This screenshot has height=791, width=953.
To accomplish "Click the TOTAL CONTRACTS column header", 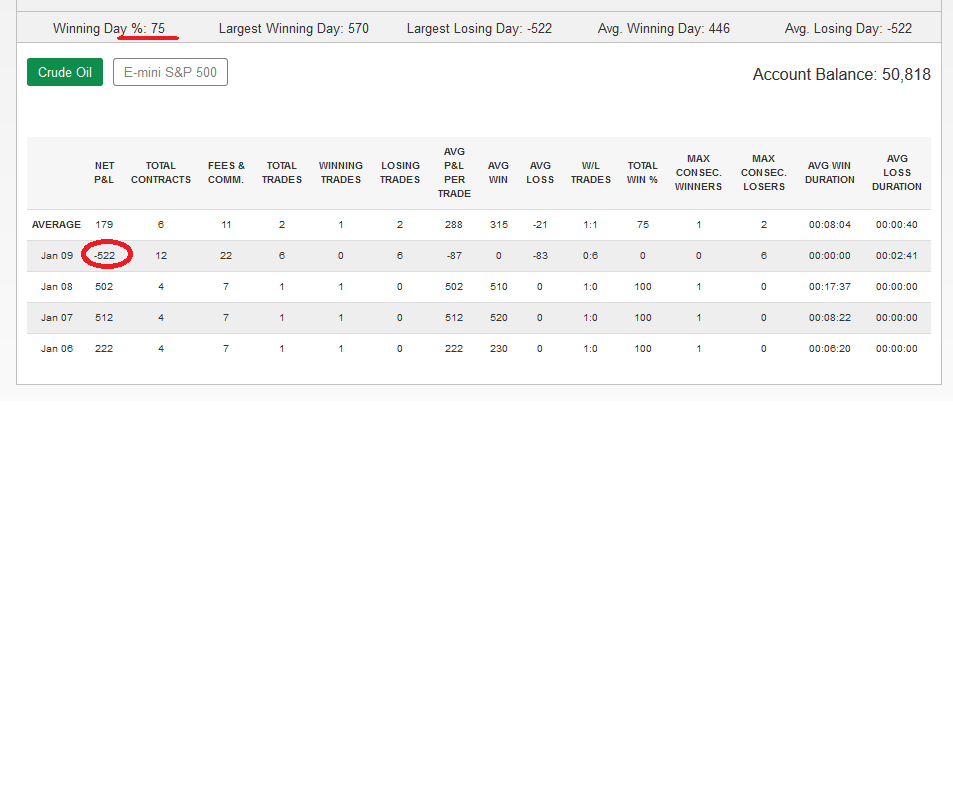I will click(x=160, y=173).
